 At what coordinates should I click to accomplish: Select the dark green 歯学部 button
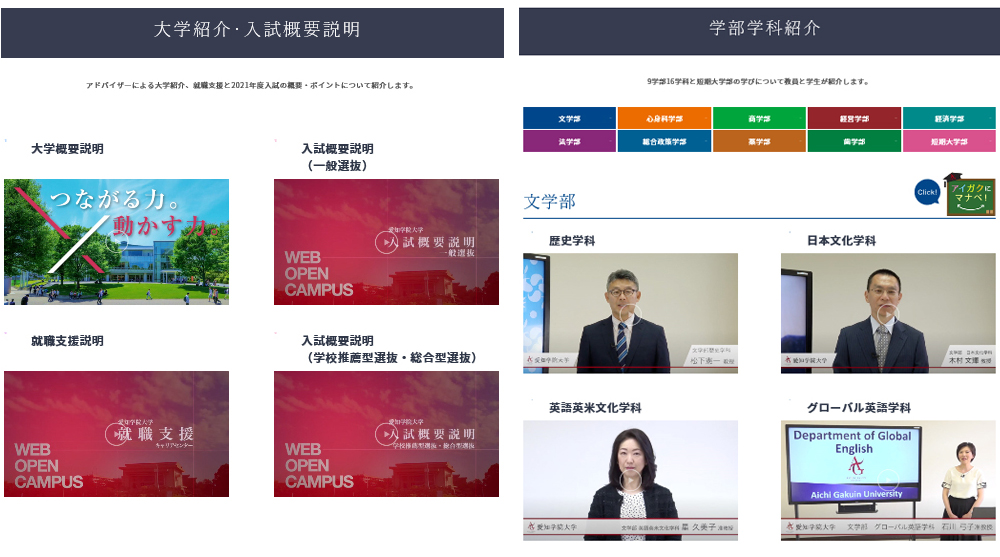pos(854,141)
